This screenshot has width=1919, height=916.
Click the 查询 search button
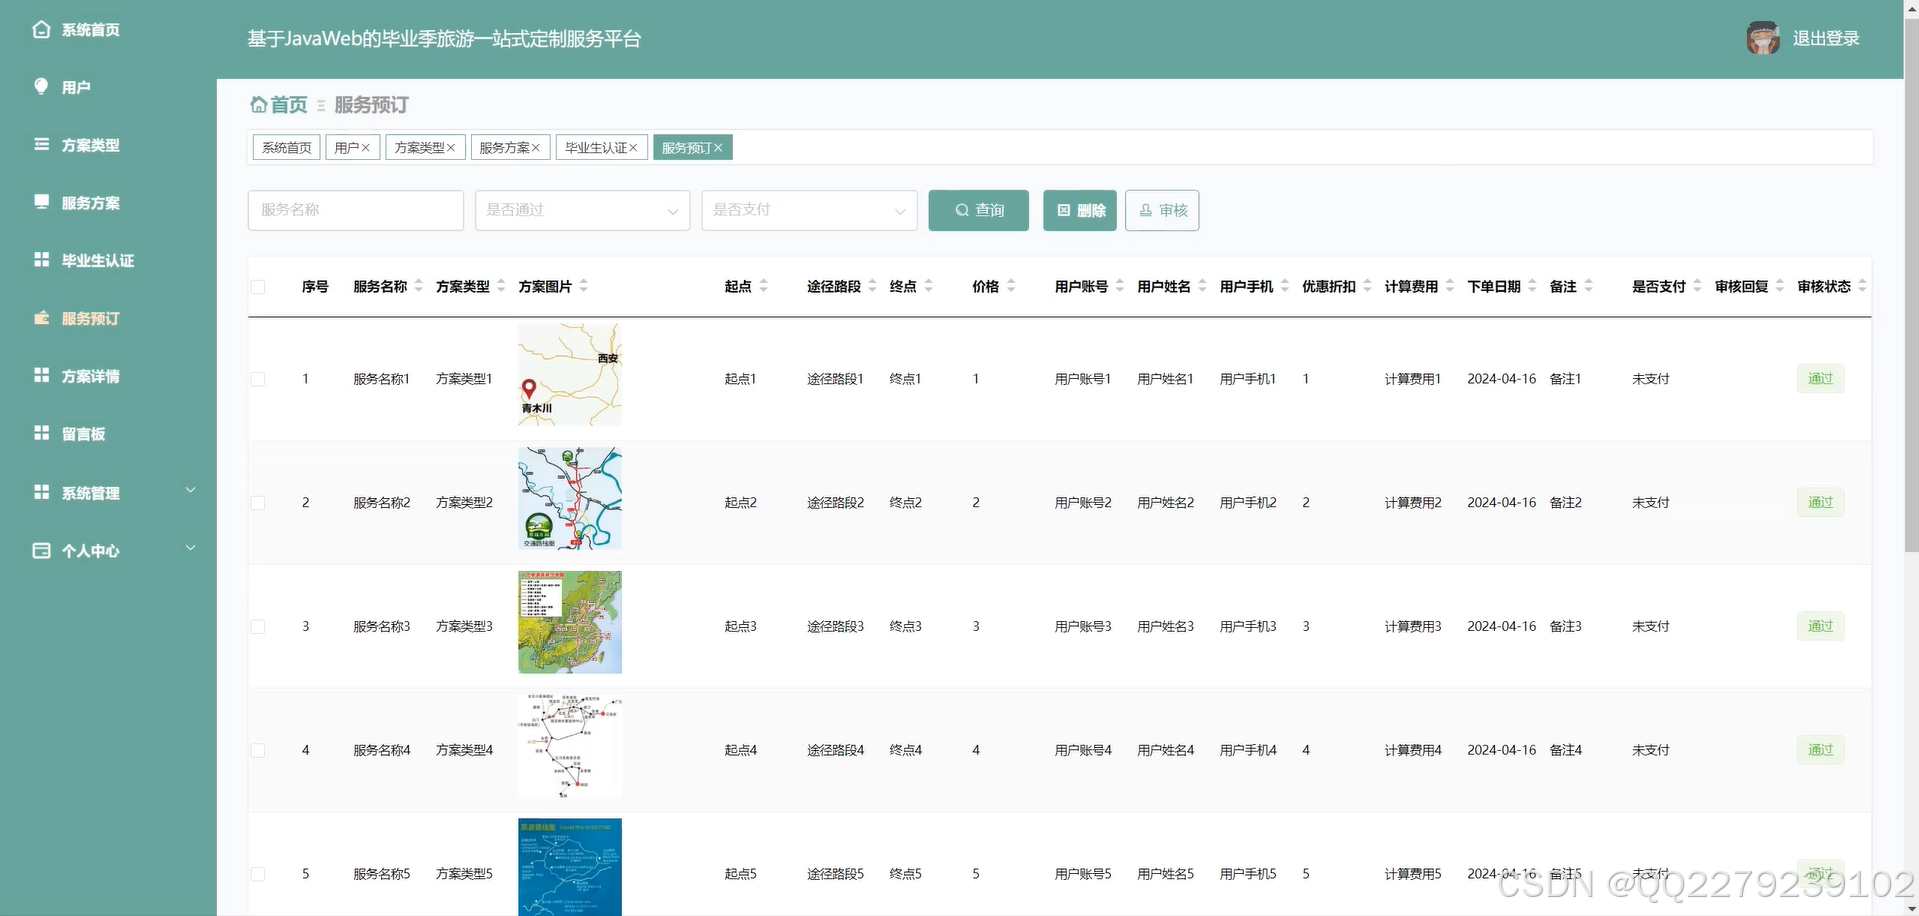[977, 210]
